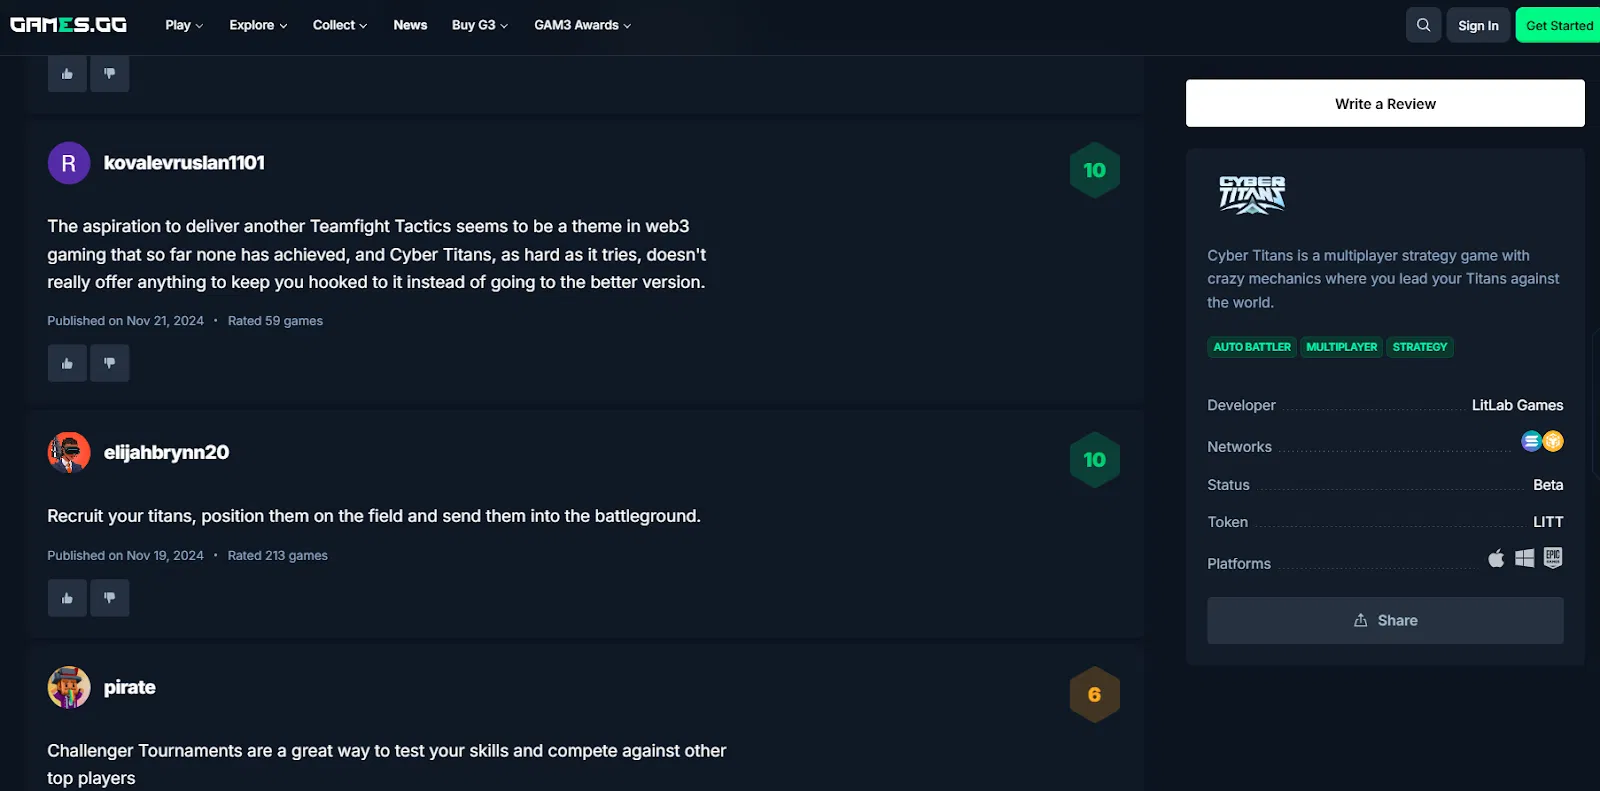Click the Write a Review button
1600x791 pixels.
coord(1385,103)
